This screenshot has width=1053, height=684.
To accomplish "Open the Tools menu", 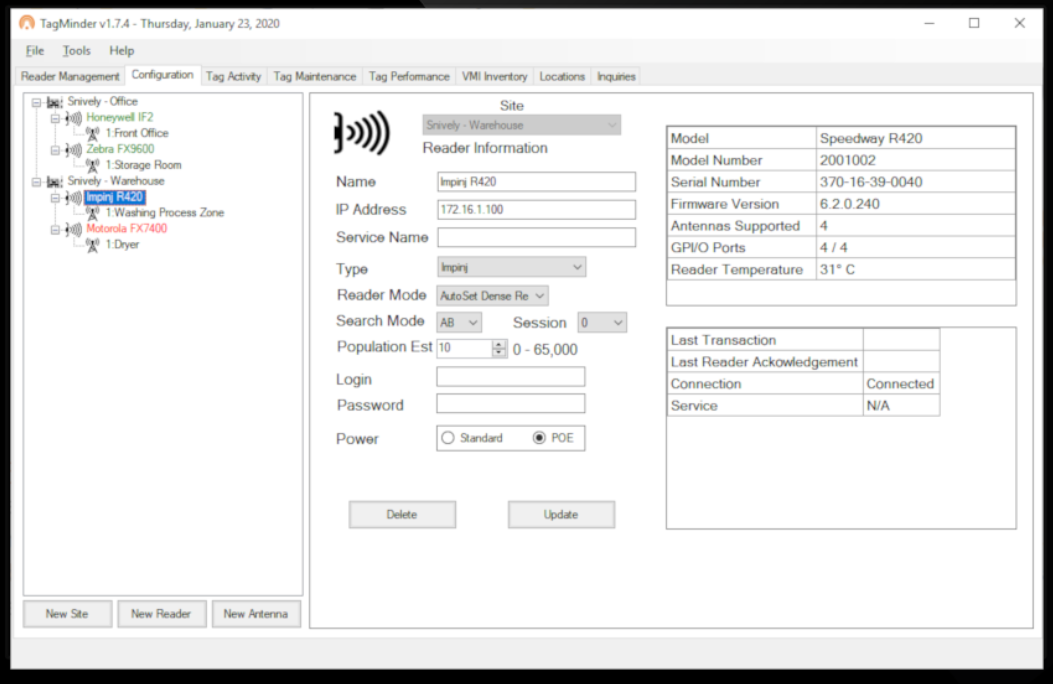I will (76, 50).
